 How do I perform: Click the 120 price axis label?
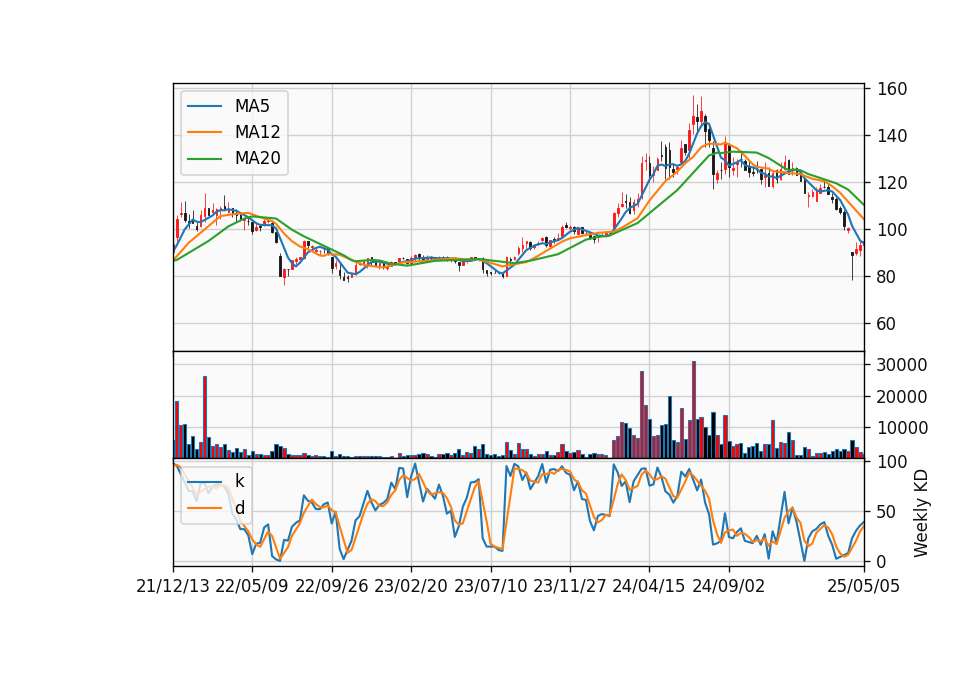coord(892,182)
